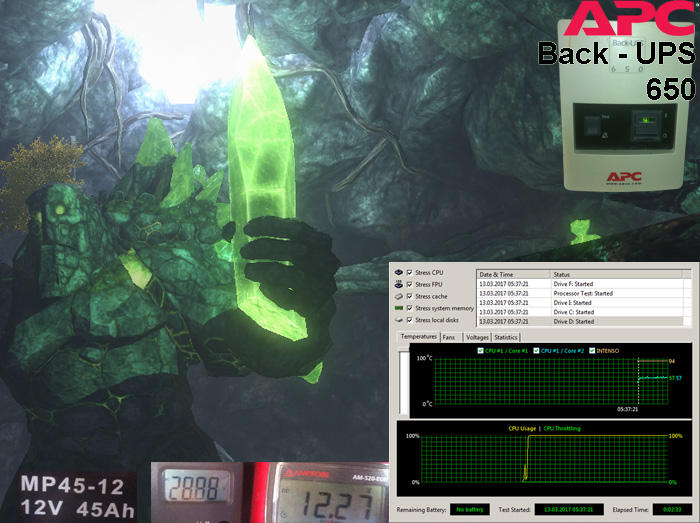Click the 05:37:21 time marker on temperature graph

click(627, 409)
